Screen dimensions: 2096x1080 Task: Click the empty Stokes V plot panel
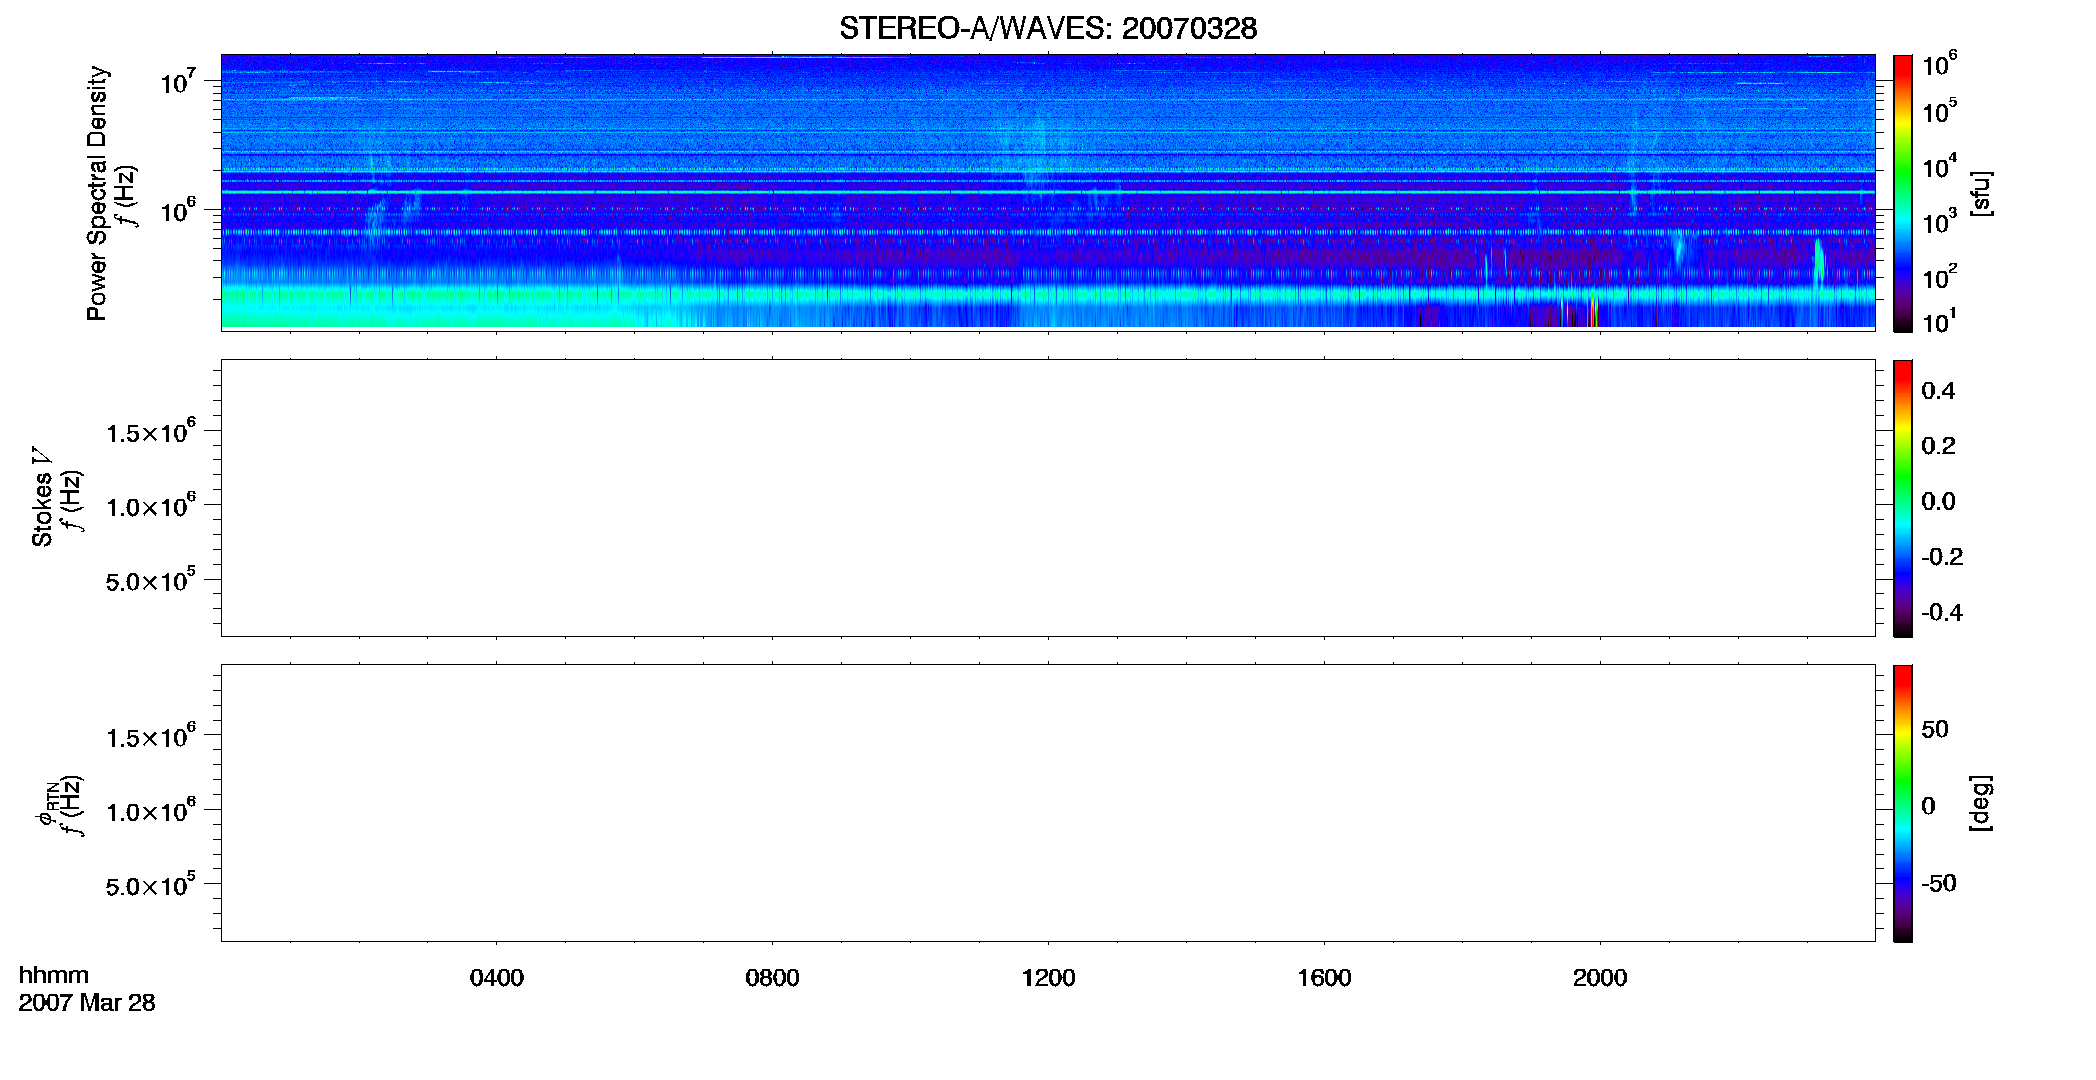(1048, 498)
